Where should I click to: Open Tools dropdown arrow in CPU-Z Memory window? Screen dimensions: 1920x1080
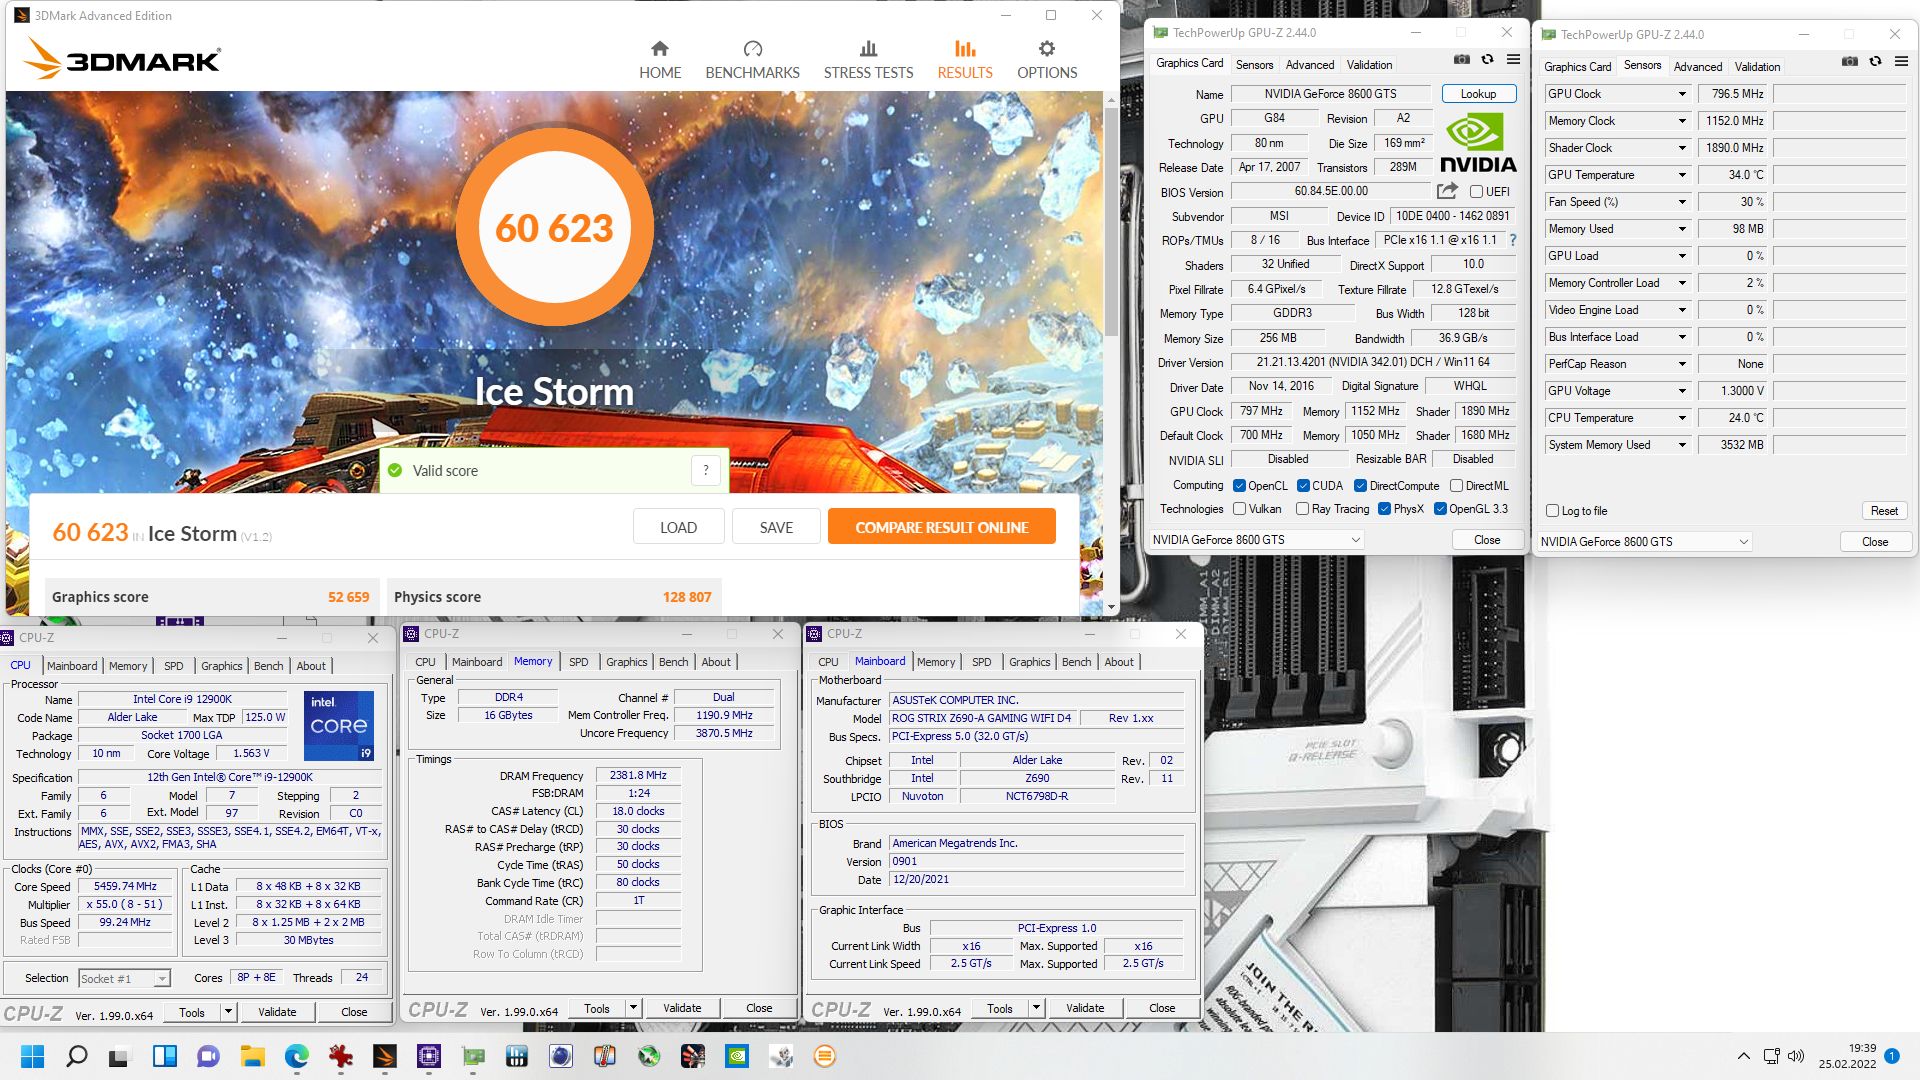click(633, 1008)
